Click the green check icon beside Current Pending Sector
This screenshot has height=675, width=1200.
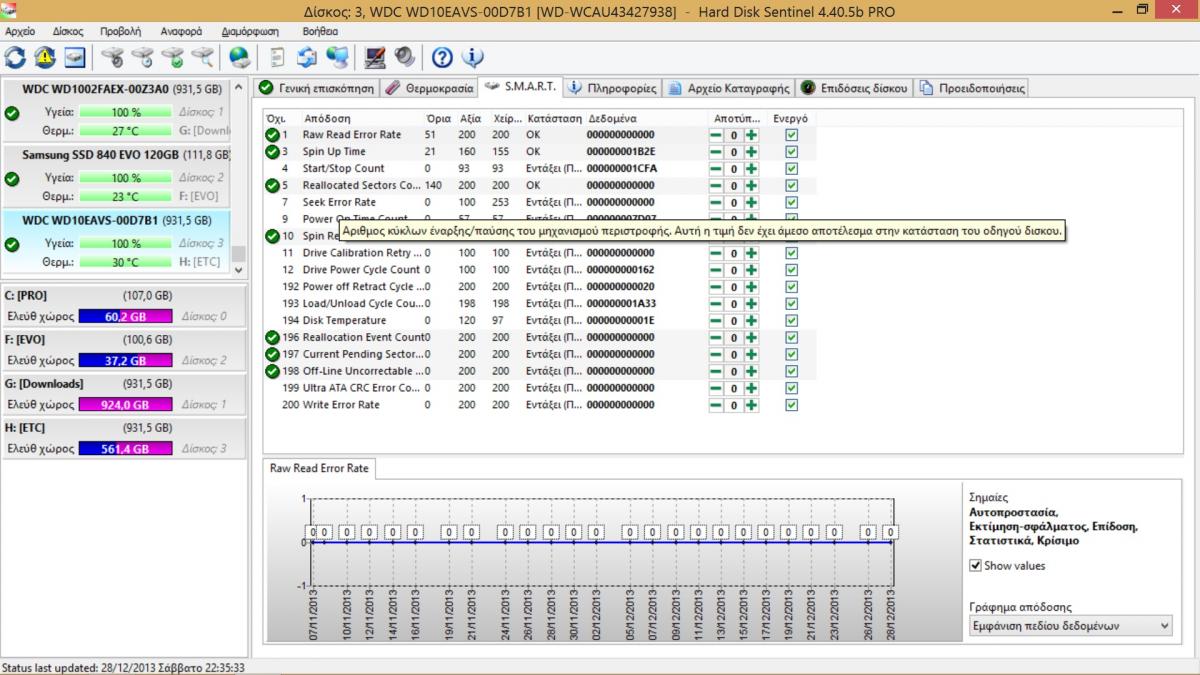(x=272, y=354)
